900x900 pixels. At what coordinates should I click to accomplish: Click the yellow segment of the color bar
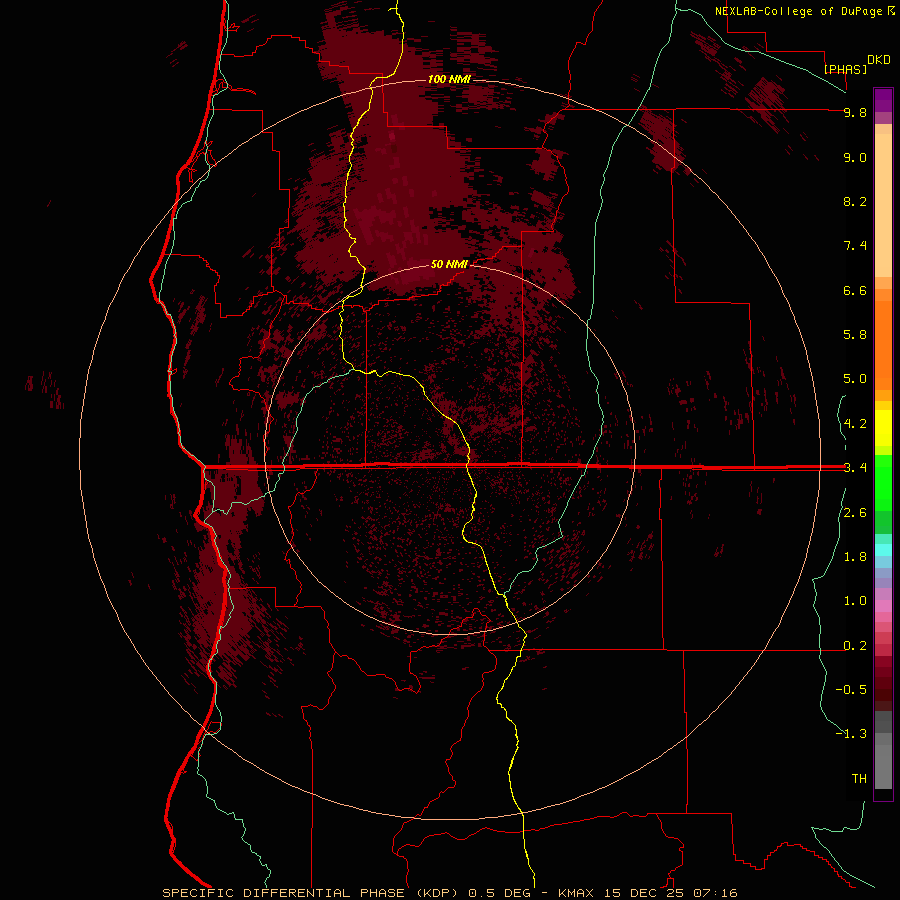coord(883,428)
